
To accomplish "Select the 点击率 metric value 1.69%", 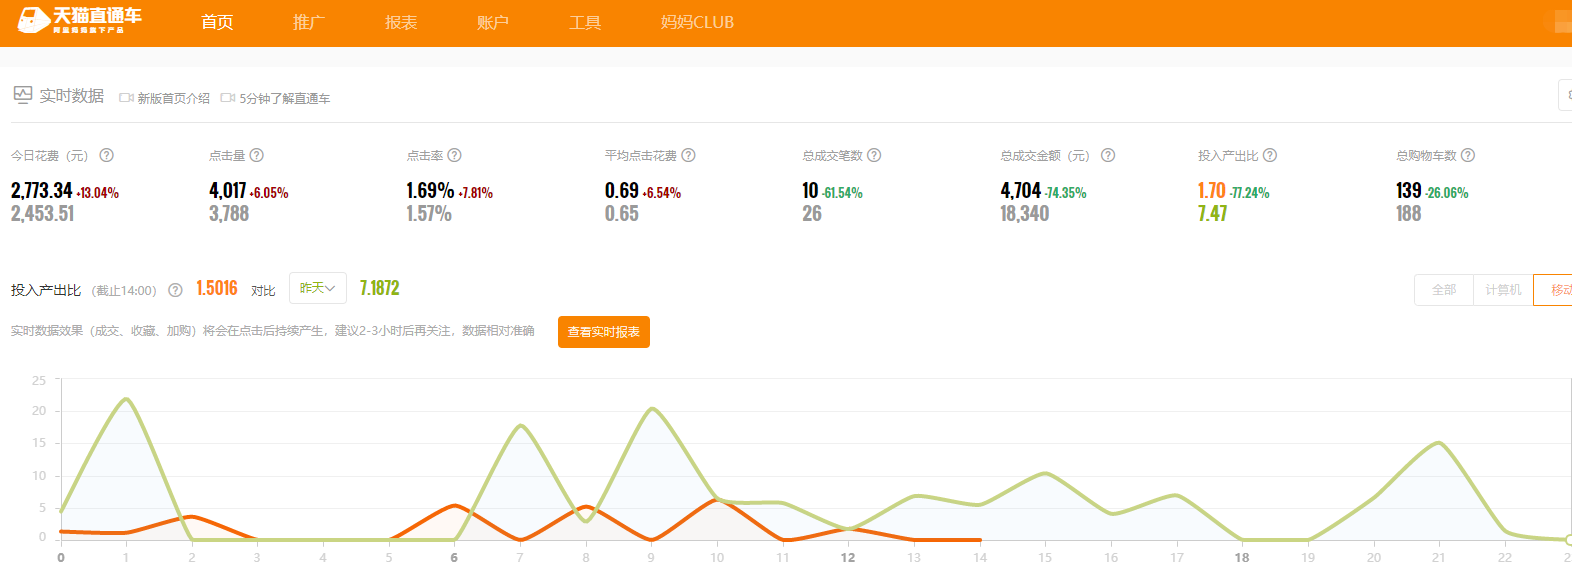I will (x=430, y=191).
